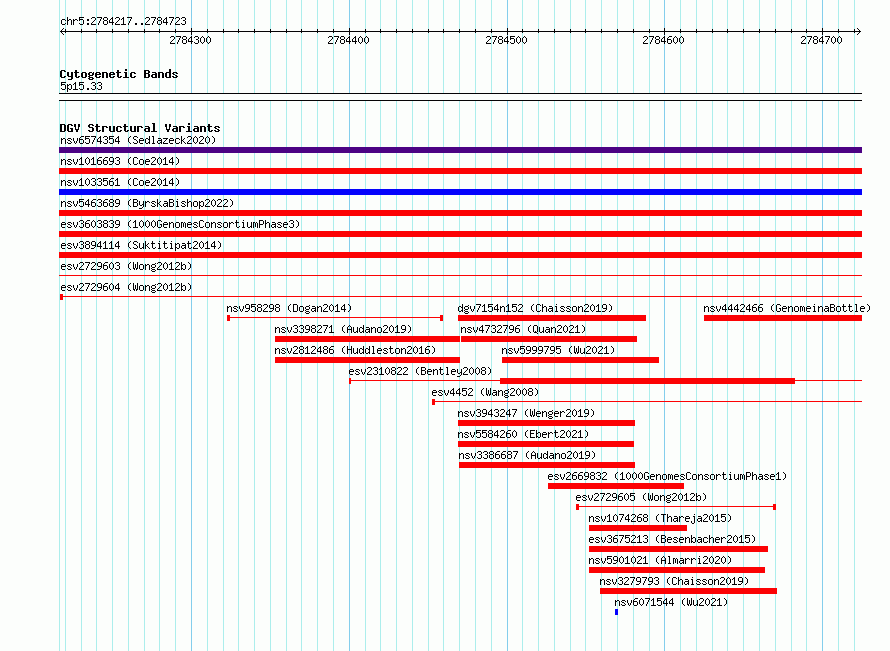Select the red nsv3943247 variant bar
890x651 pixels.
[546, 423]
